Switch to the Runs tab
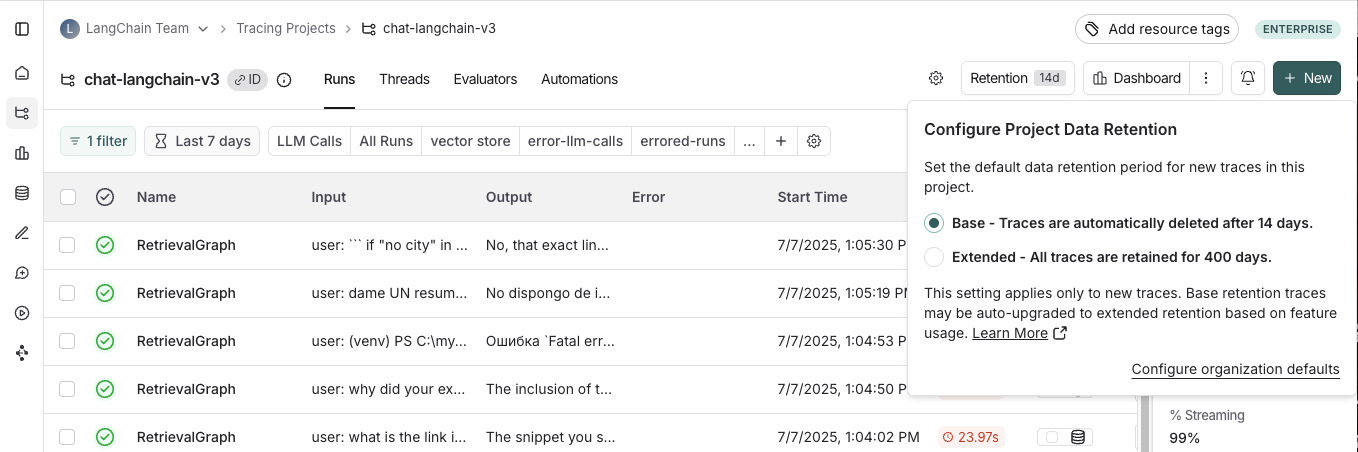The width and height of the screenshot is (1358, 452). coord(339,79)
